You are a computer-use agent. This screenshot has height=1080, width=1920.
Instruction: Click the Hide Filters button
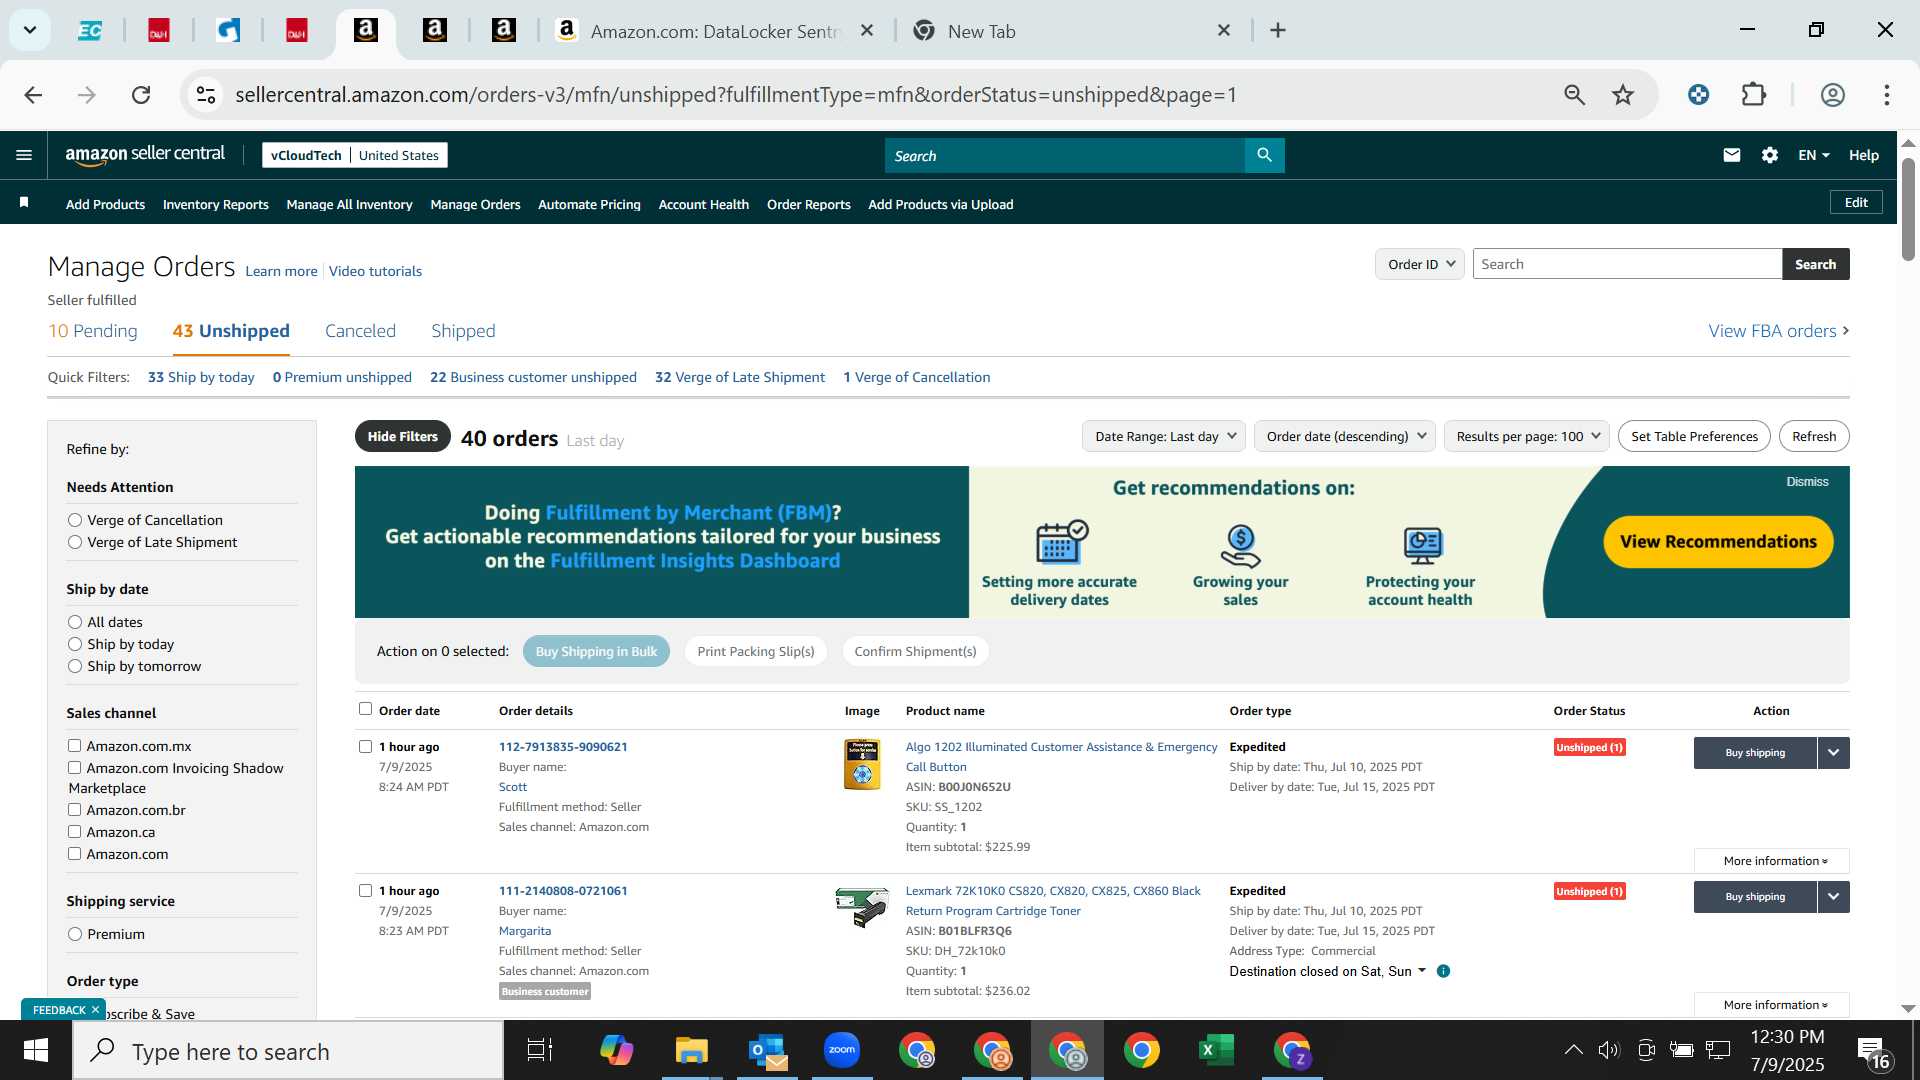402,436
